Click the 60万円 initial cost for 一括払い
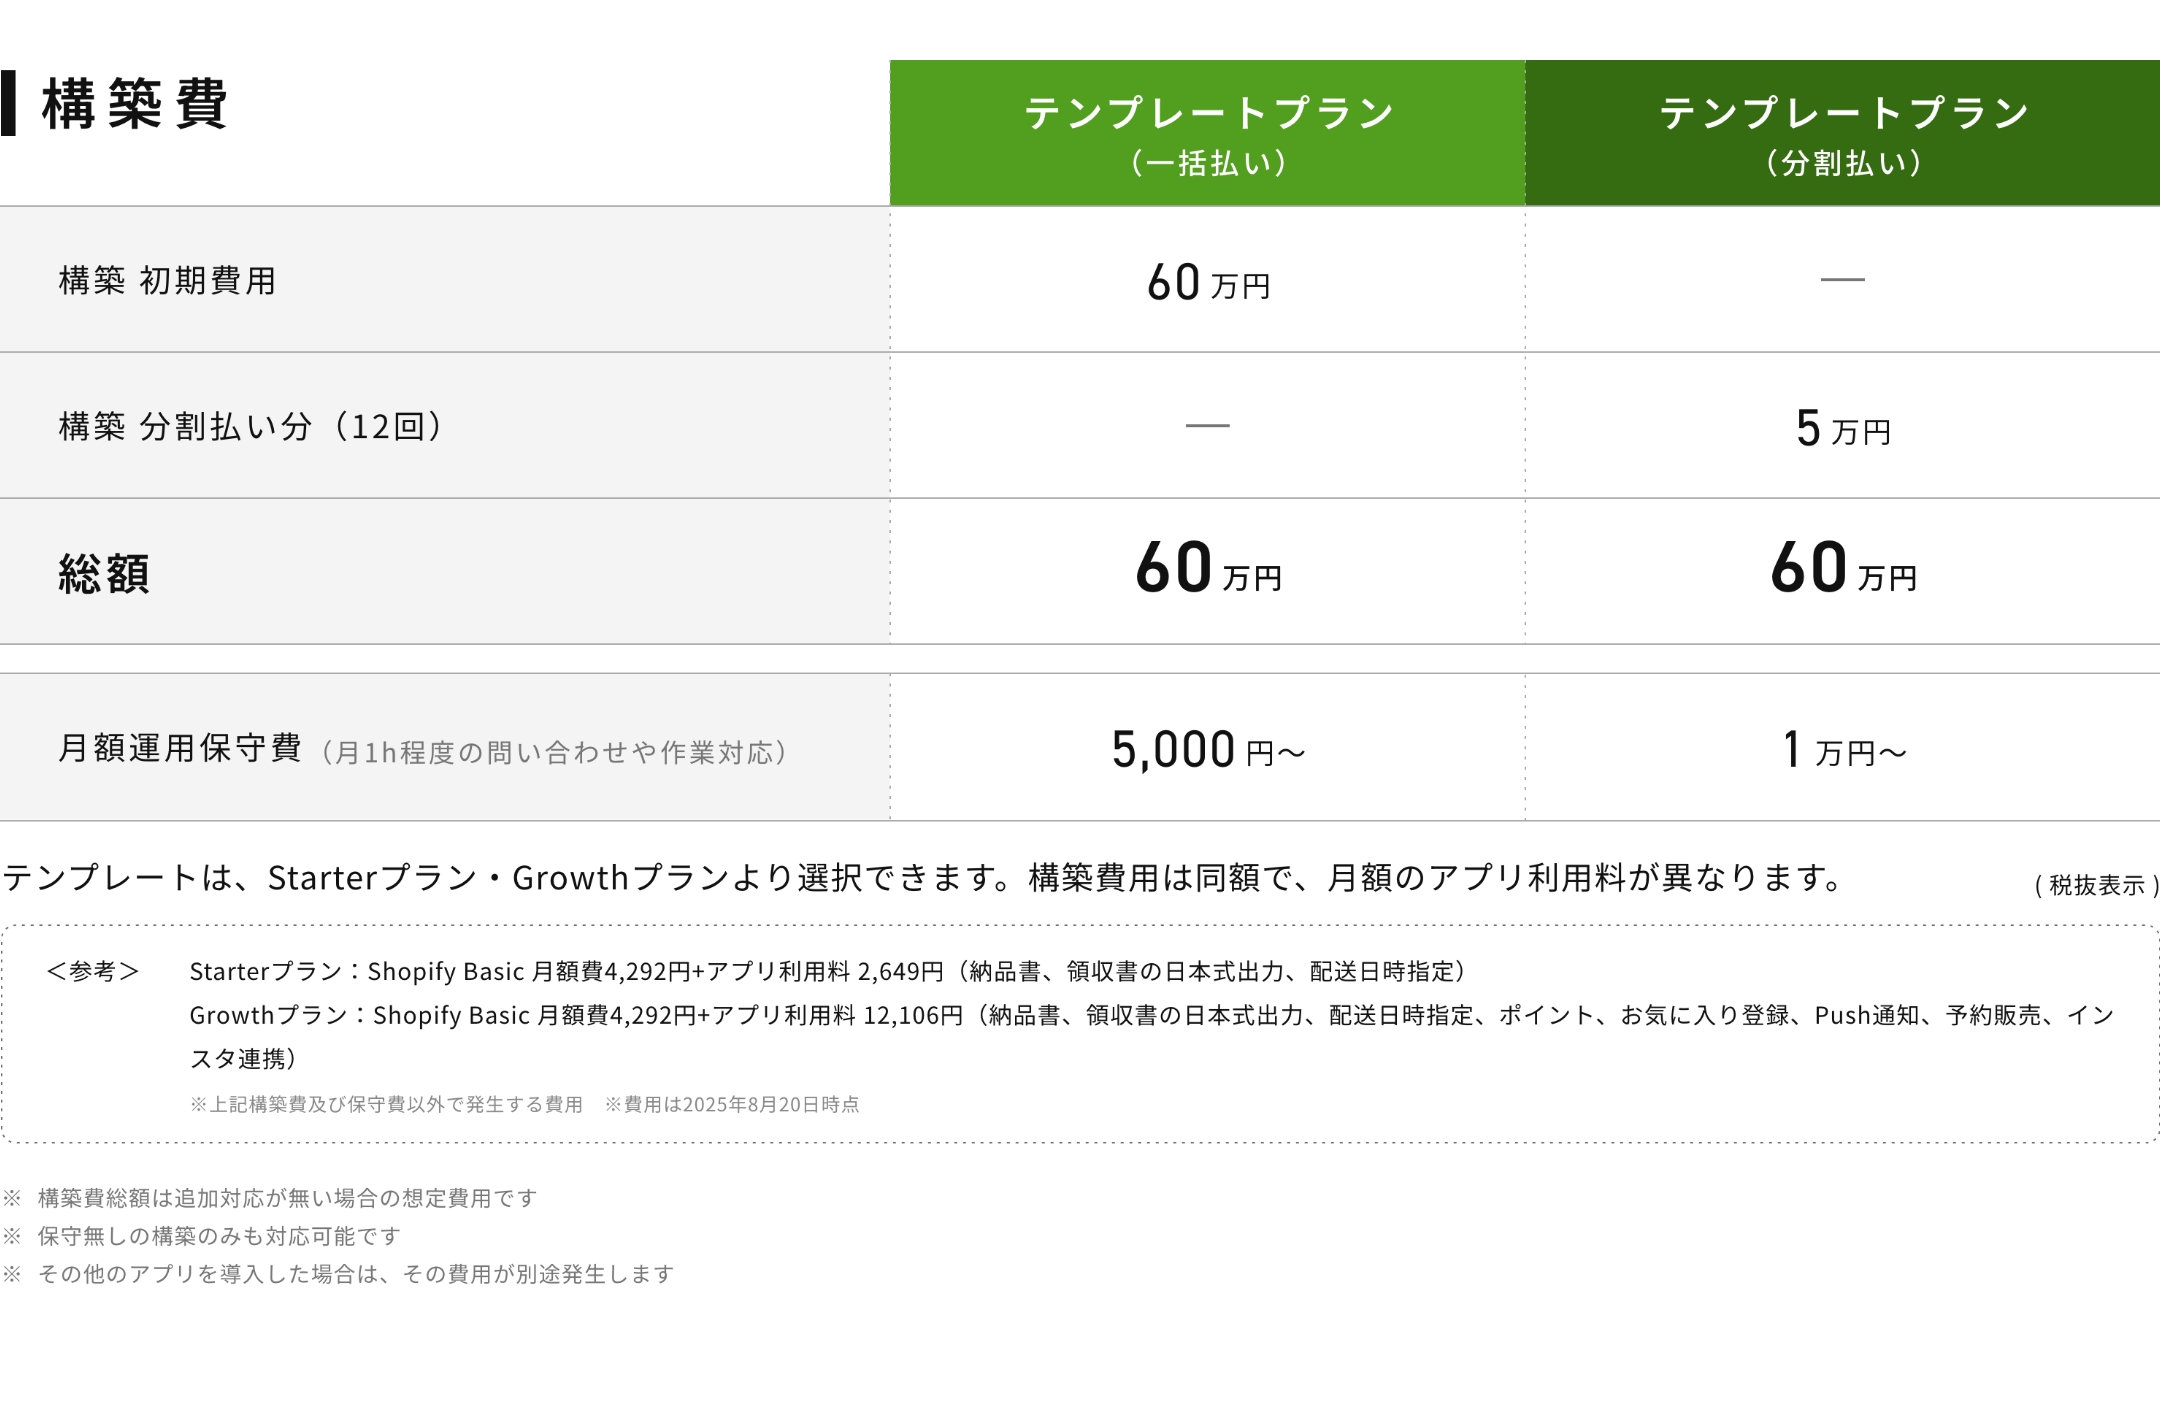This screenshot has height=1408, width=2160. point(1207,282)
